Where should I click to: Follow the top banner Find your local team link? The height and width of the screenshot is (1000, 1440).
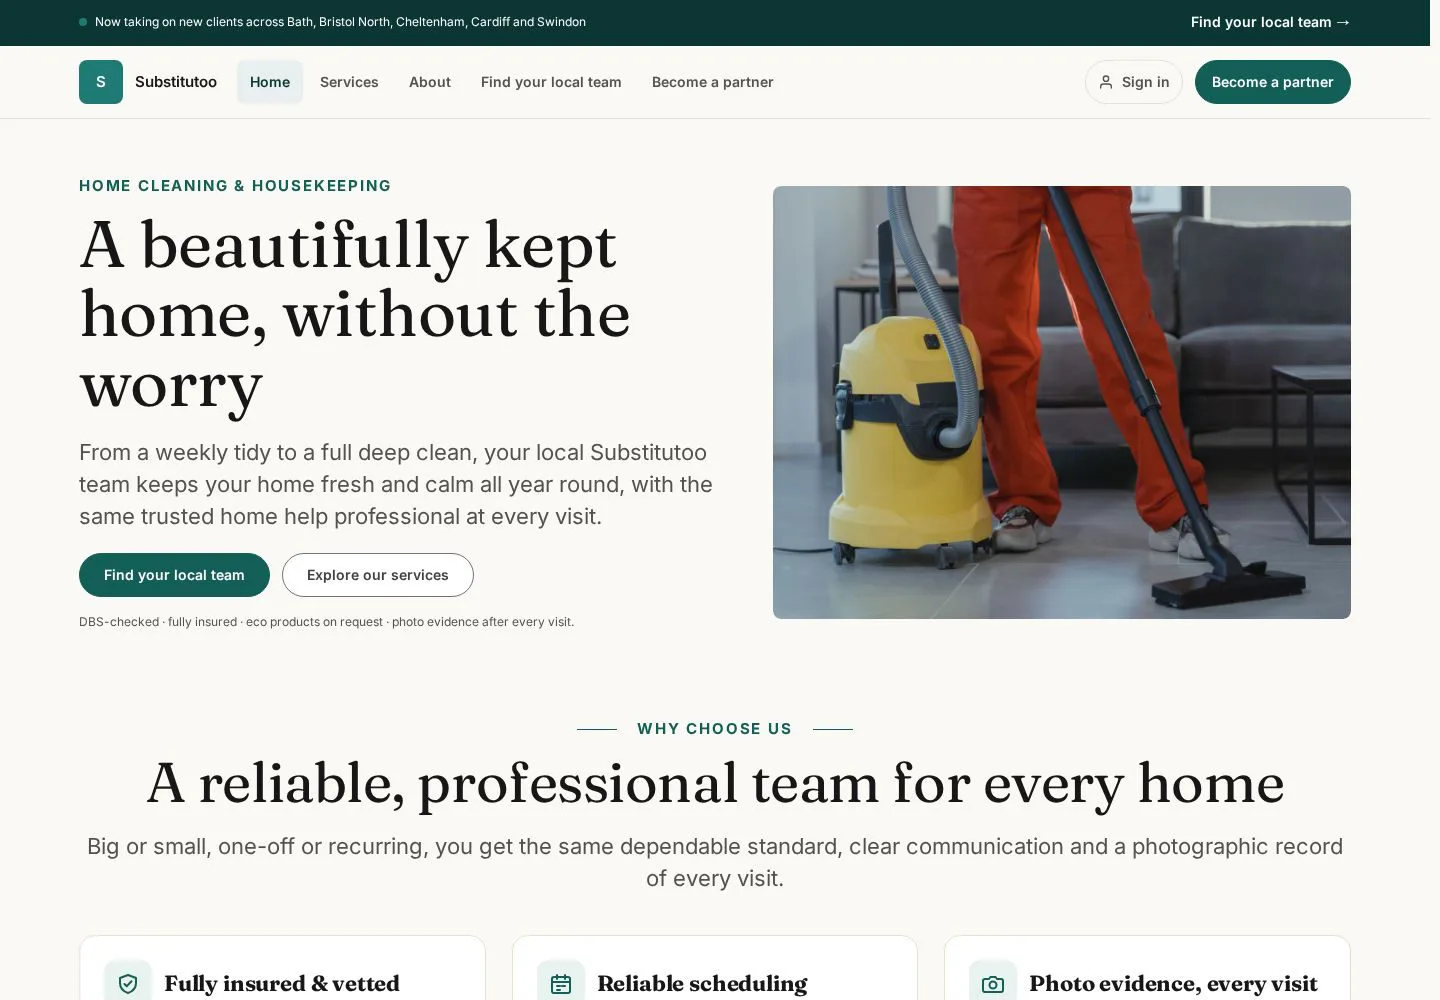[1270, 22]
